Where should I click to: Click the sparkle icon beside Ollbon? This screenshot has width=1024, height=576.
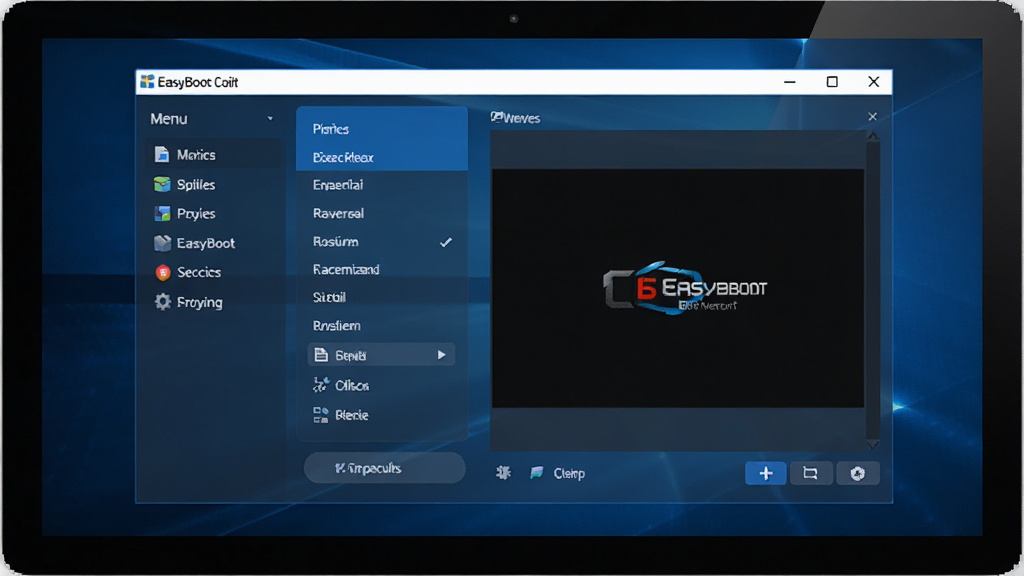320,385
